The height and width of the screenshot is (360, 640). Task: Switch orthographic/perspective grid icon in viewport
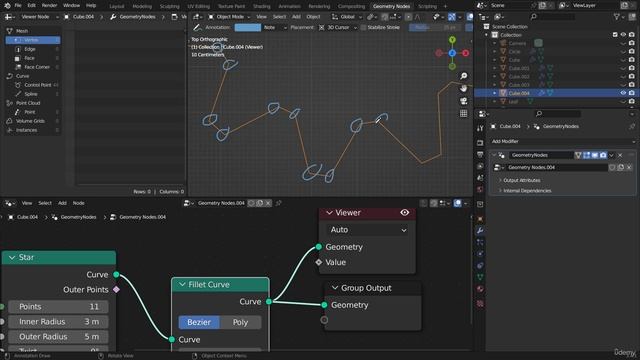(464, 113)
